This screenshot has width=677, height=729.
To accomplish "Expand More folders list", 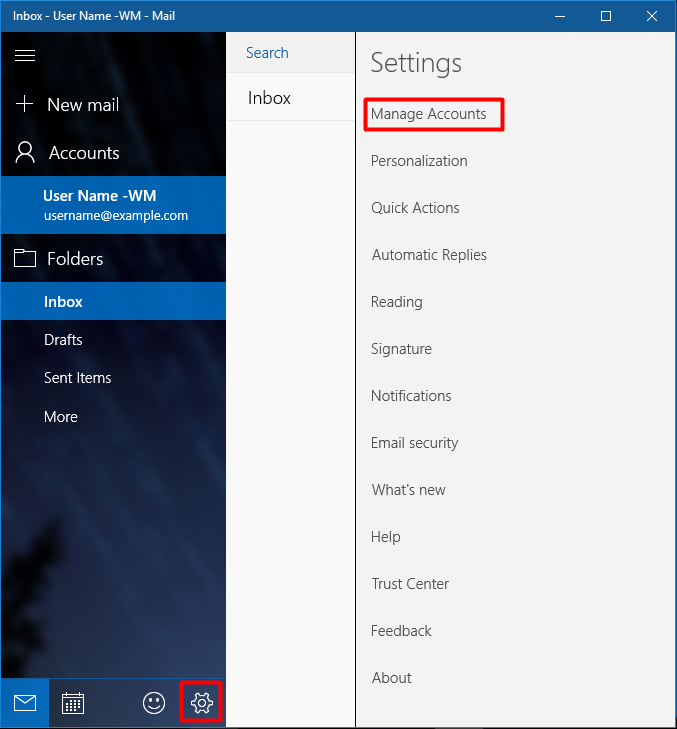I will tap(61, 417).
